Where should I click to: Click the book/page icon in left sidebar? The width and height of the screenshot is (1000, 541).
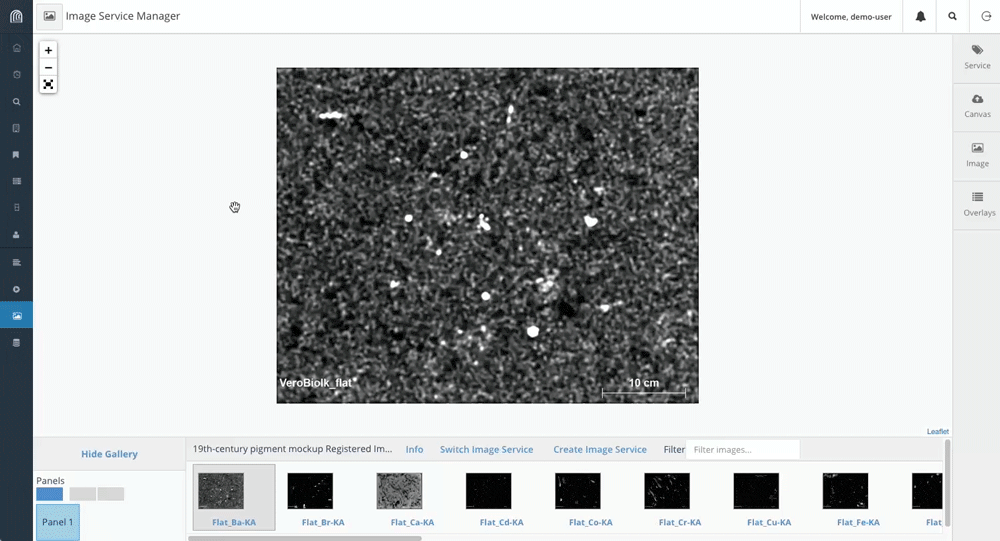pos(17,128)
